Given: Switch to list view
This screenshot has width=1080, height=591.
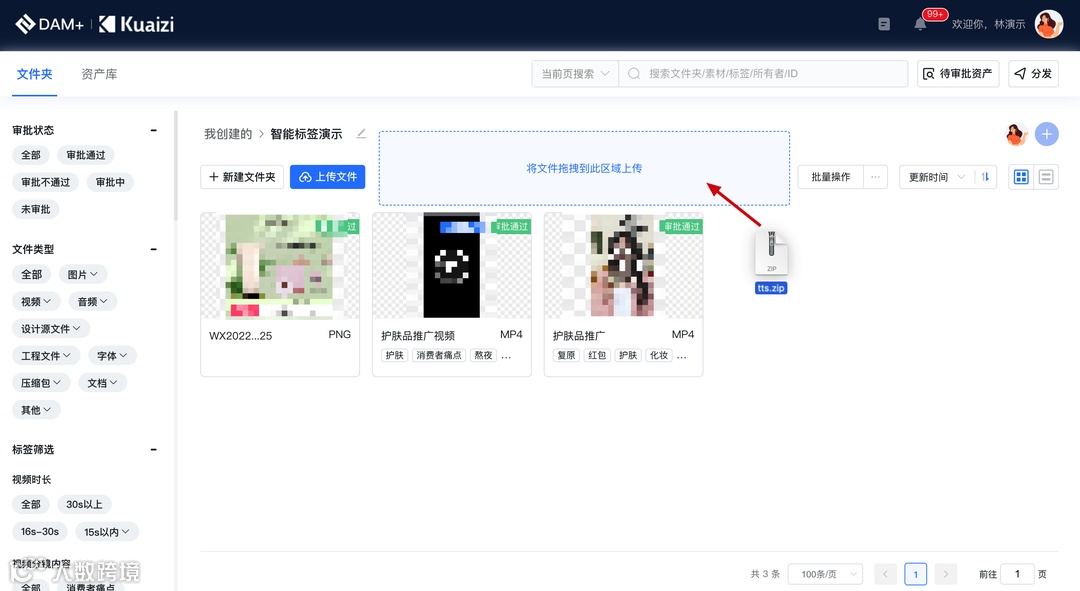Looking at the screenshot, I should (1046, 177).
